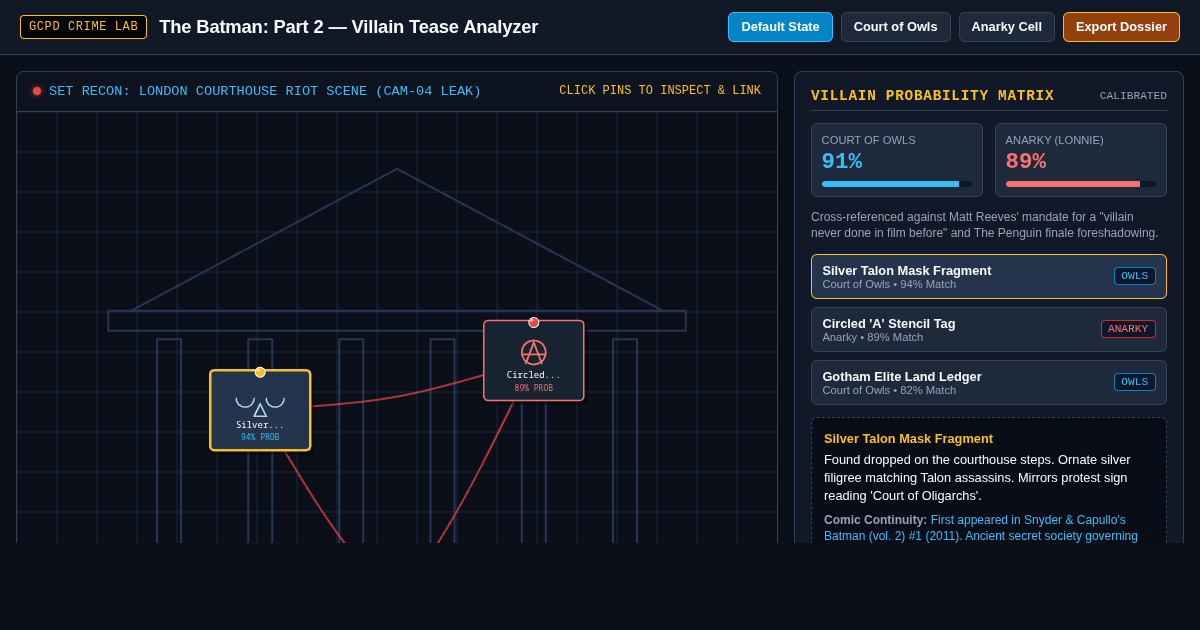This screenshot has height=630, width=1200.
Task: Export Dossier button
Action: pos(1121,27)
